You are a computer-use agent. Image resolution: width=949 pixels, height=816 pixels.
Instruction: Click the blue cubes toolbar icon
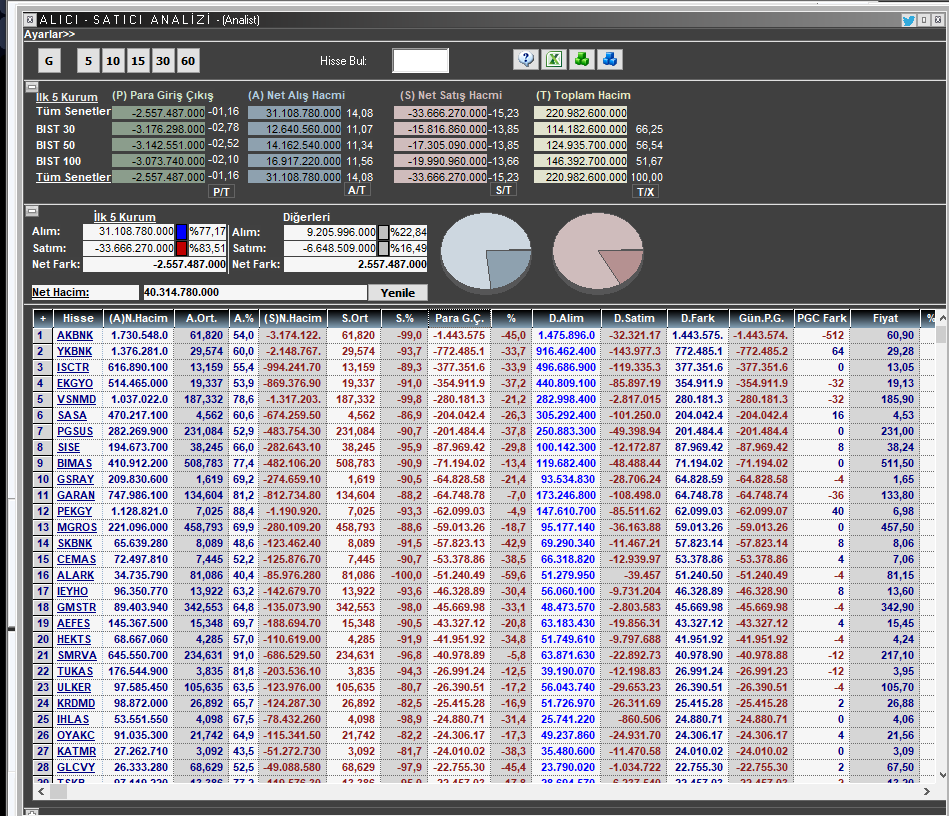(x=609, y=59)
